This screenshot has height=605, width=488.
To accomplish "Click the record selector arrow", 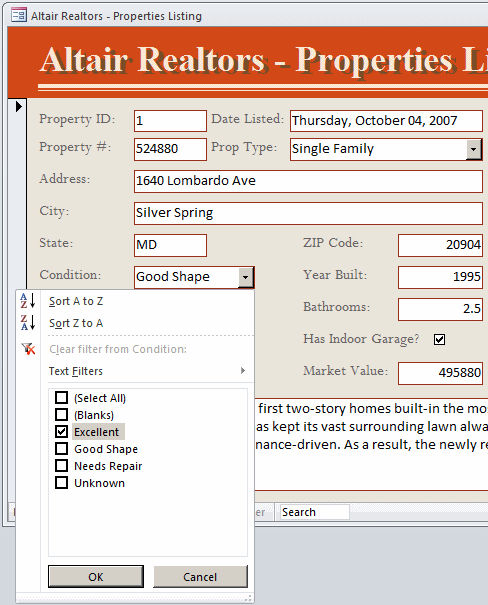I will [19, 106].
